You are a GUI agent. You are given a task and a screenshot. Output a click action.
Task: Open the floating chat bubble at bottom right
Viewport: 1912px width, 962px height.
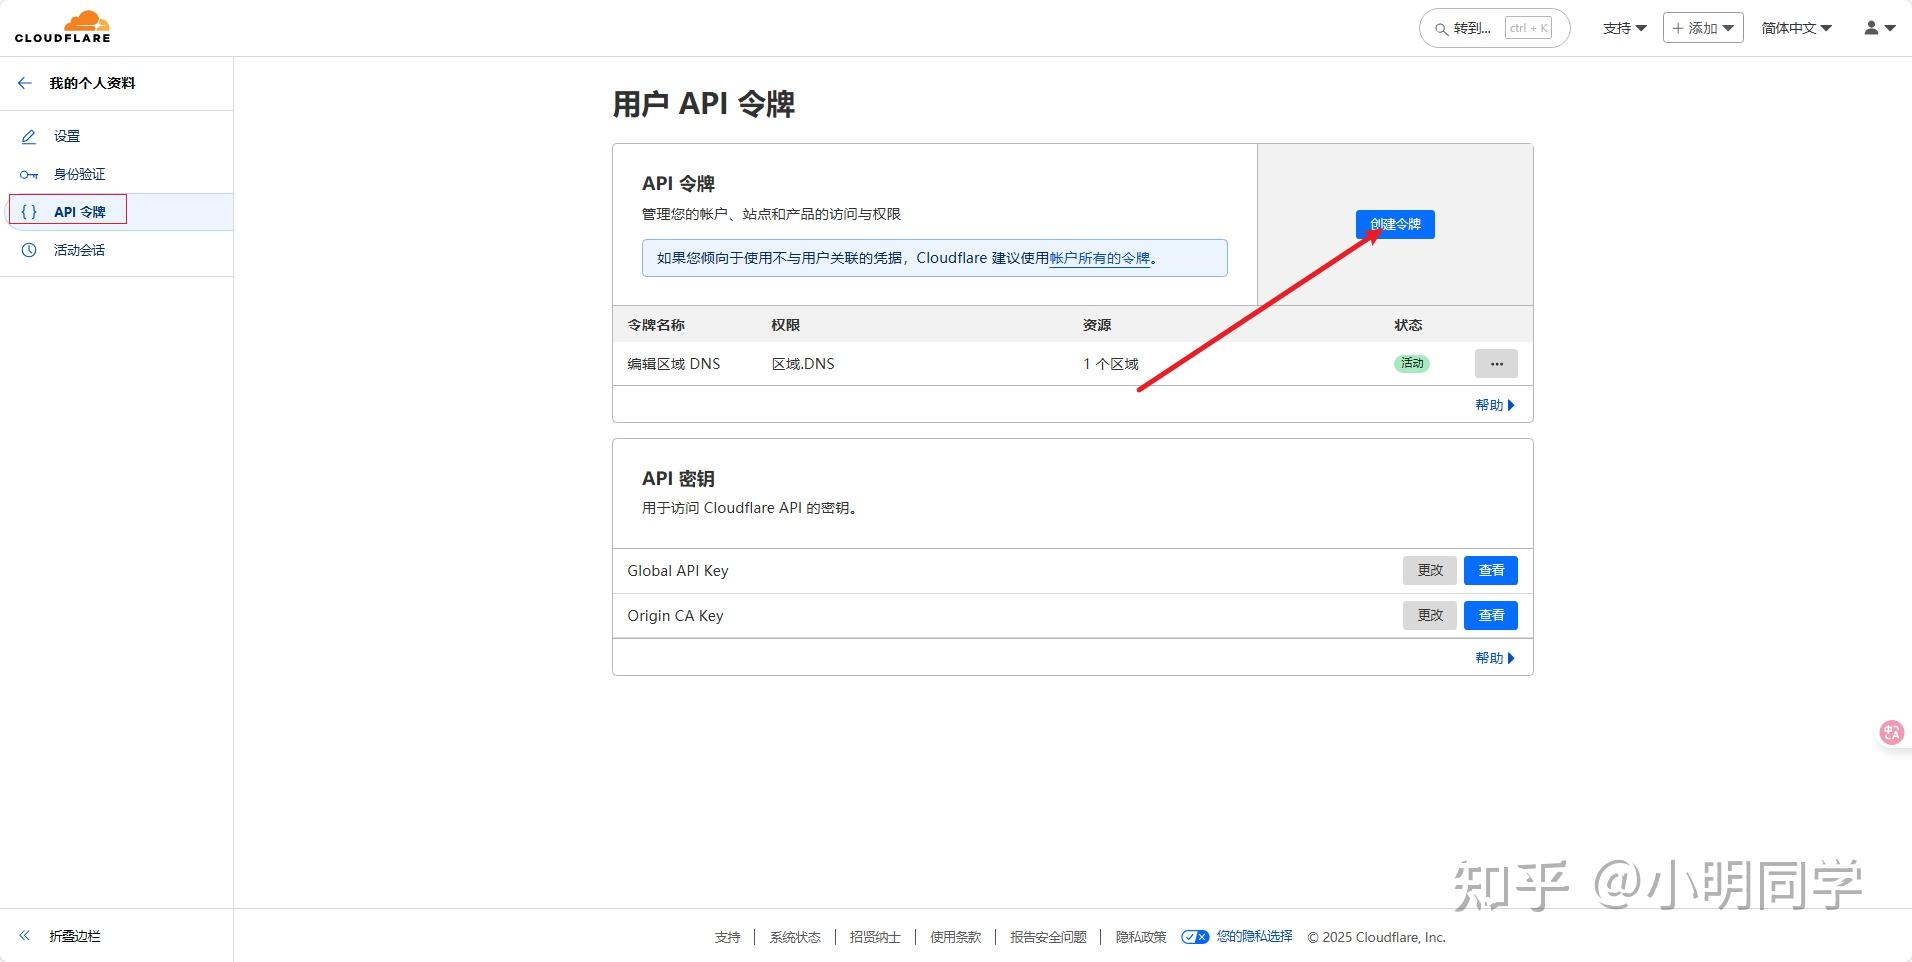1890,732
